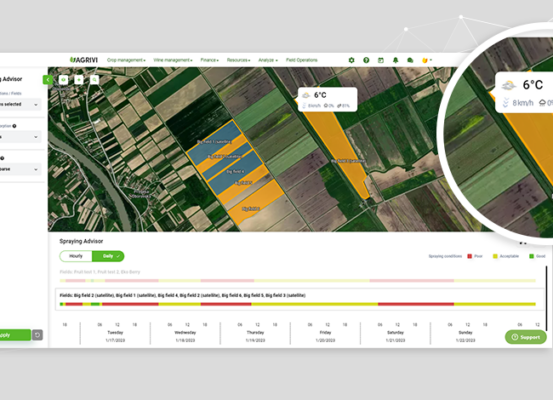This screenshot has width=553, height=400.
Task: Click the 6°C weather popup
Action: tap(327, 99)
